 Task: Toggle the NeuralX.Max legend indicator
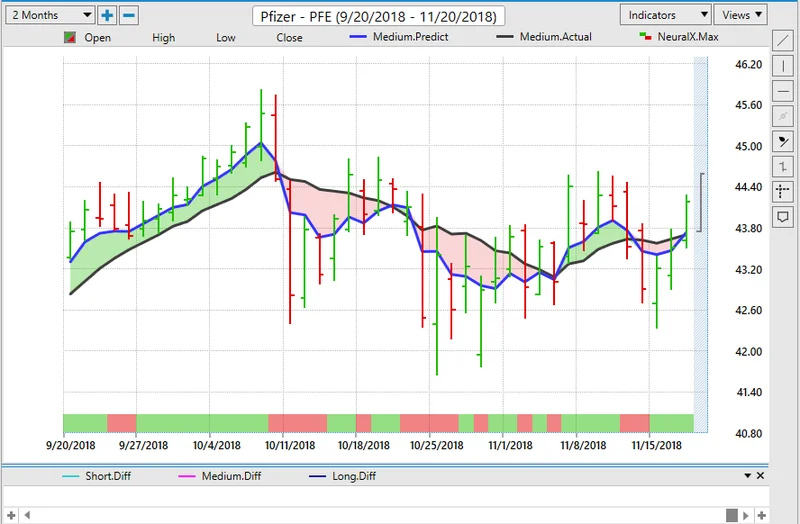click(x=677, y=38)
